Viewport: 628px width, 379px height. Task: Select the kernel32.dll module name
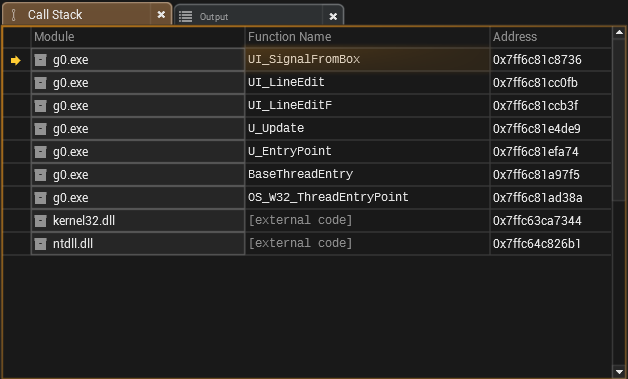[84, 221]
